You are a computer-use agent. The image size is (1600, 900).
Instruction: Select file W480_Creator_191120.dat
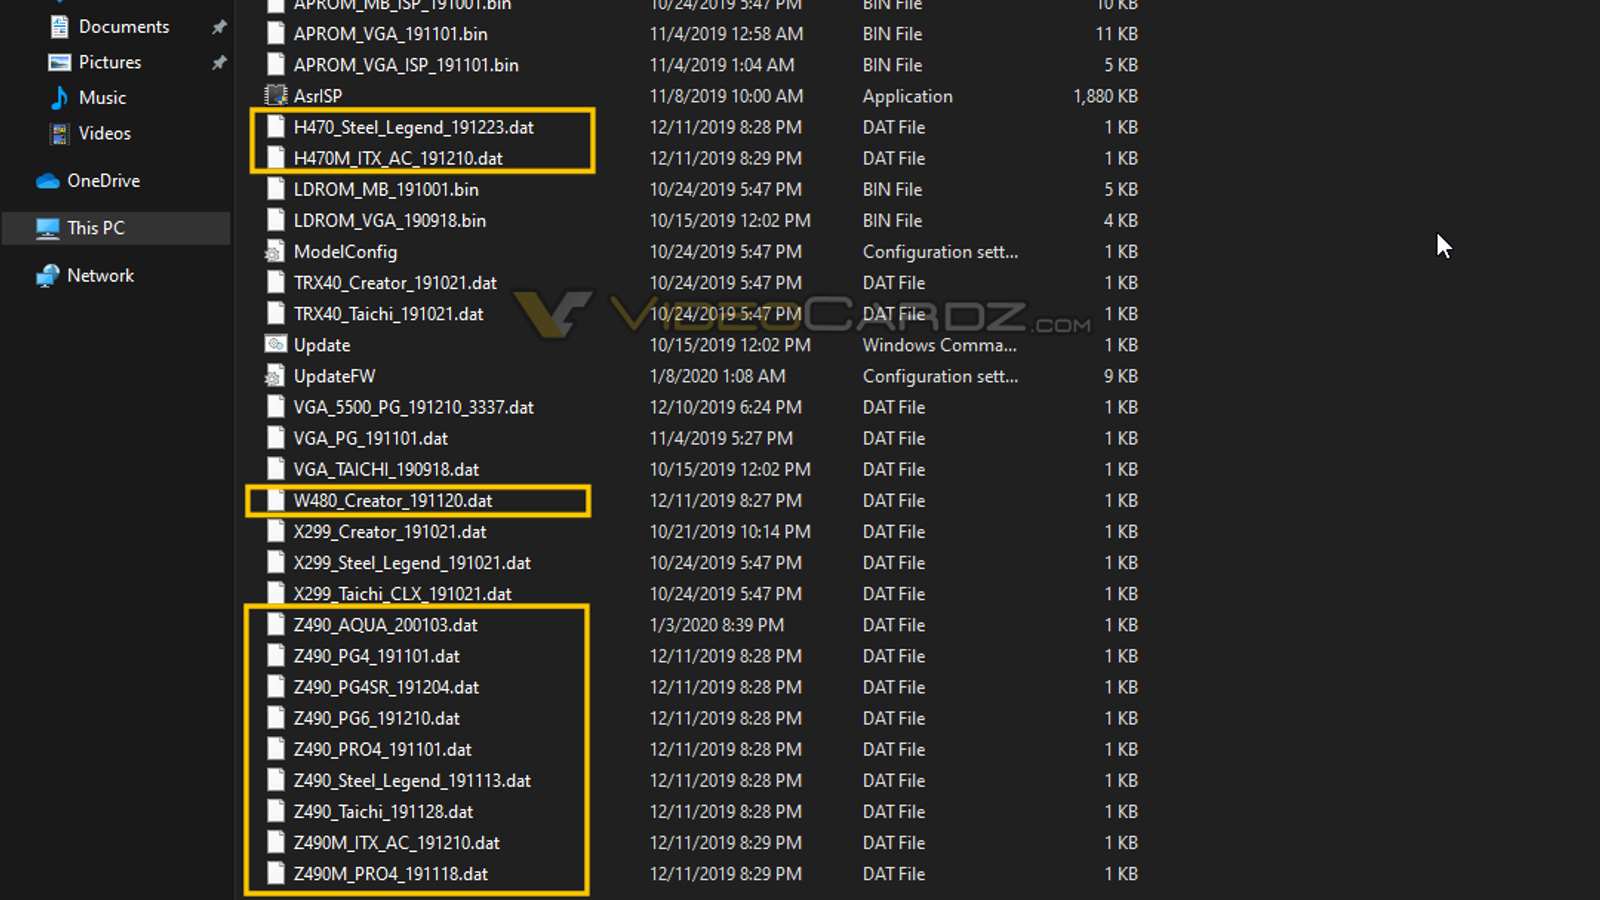393,500
